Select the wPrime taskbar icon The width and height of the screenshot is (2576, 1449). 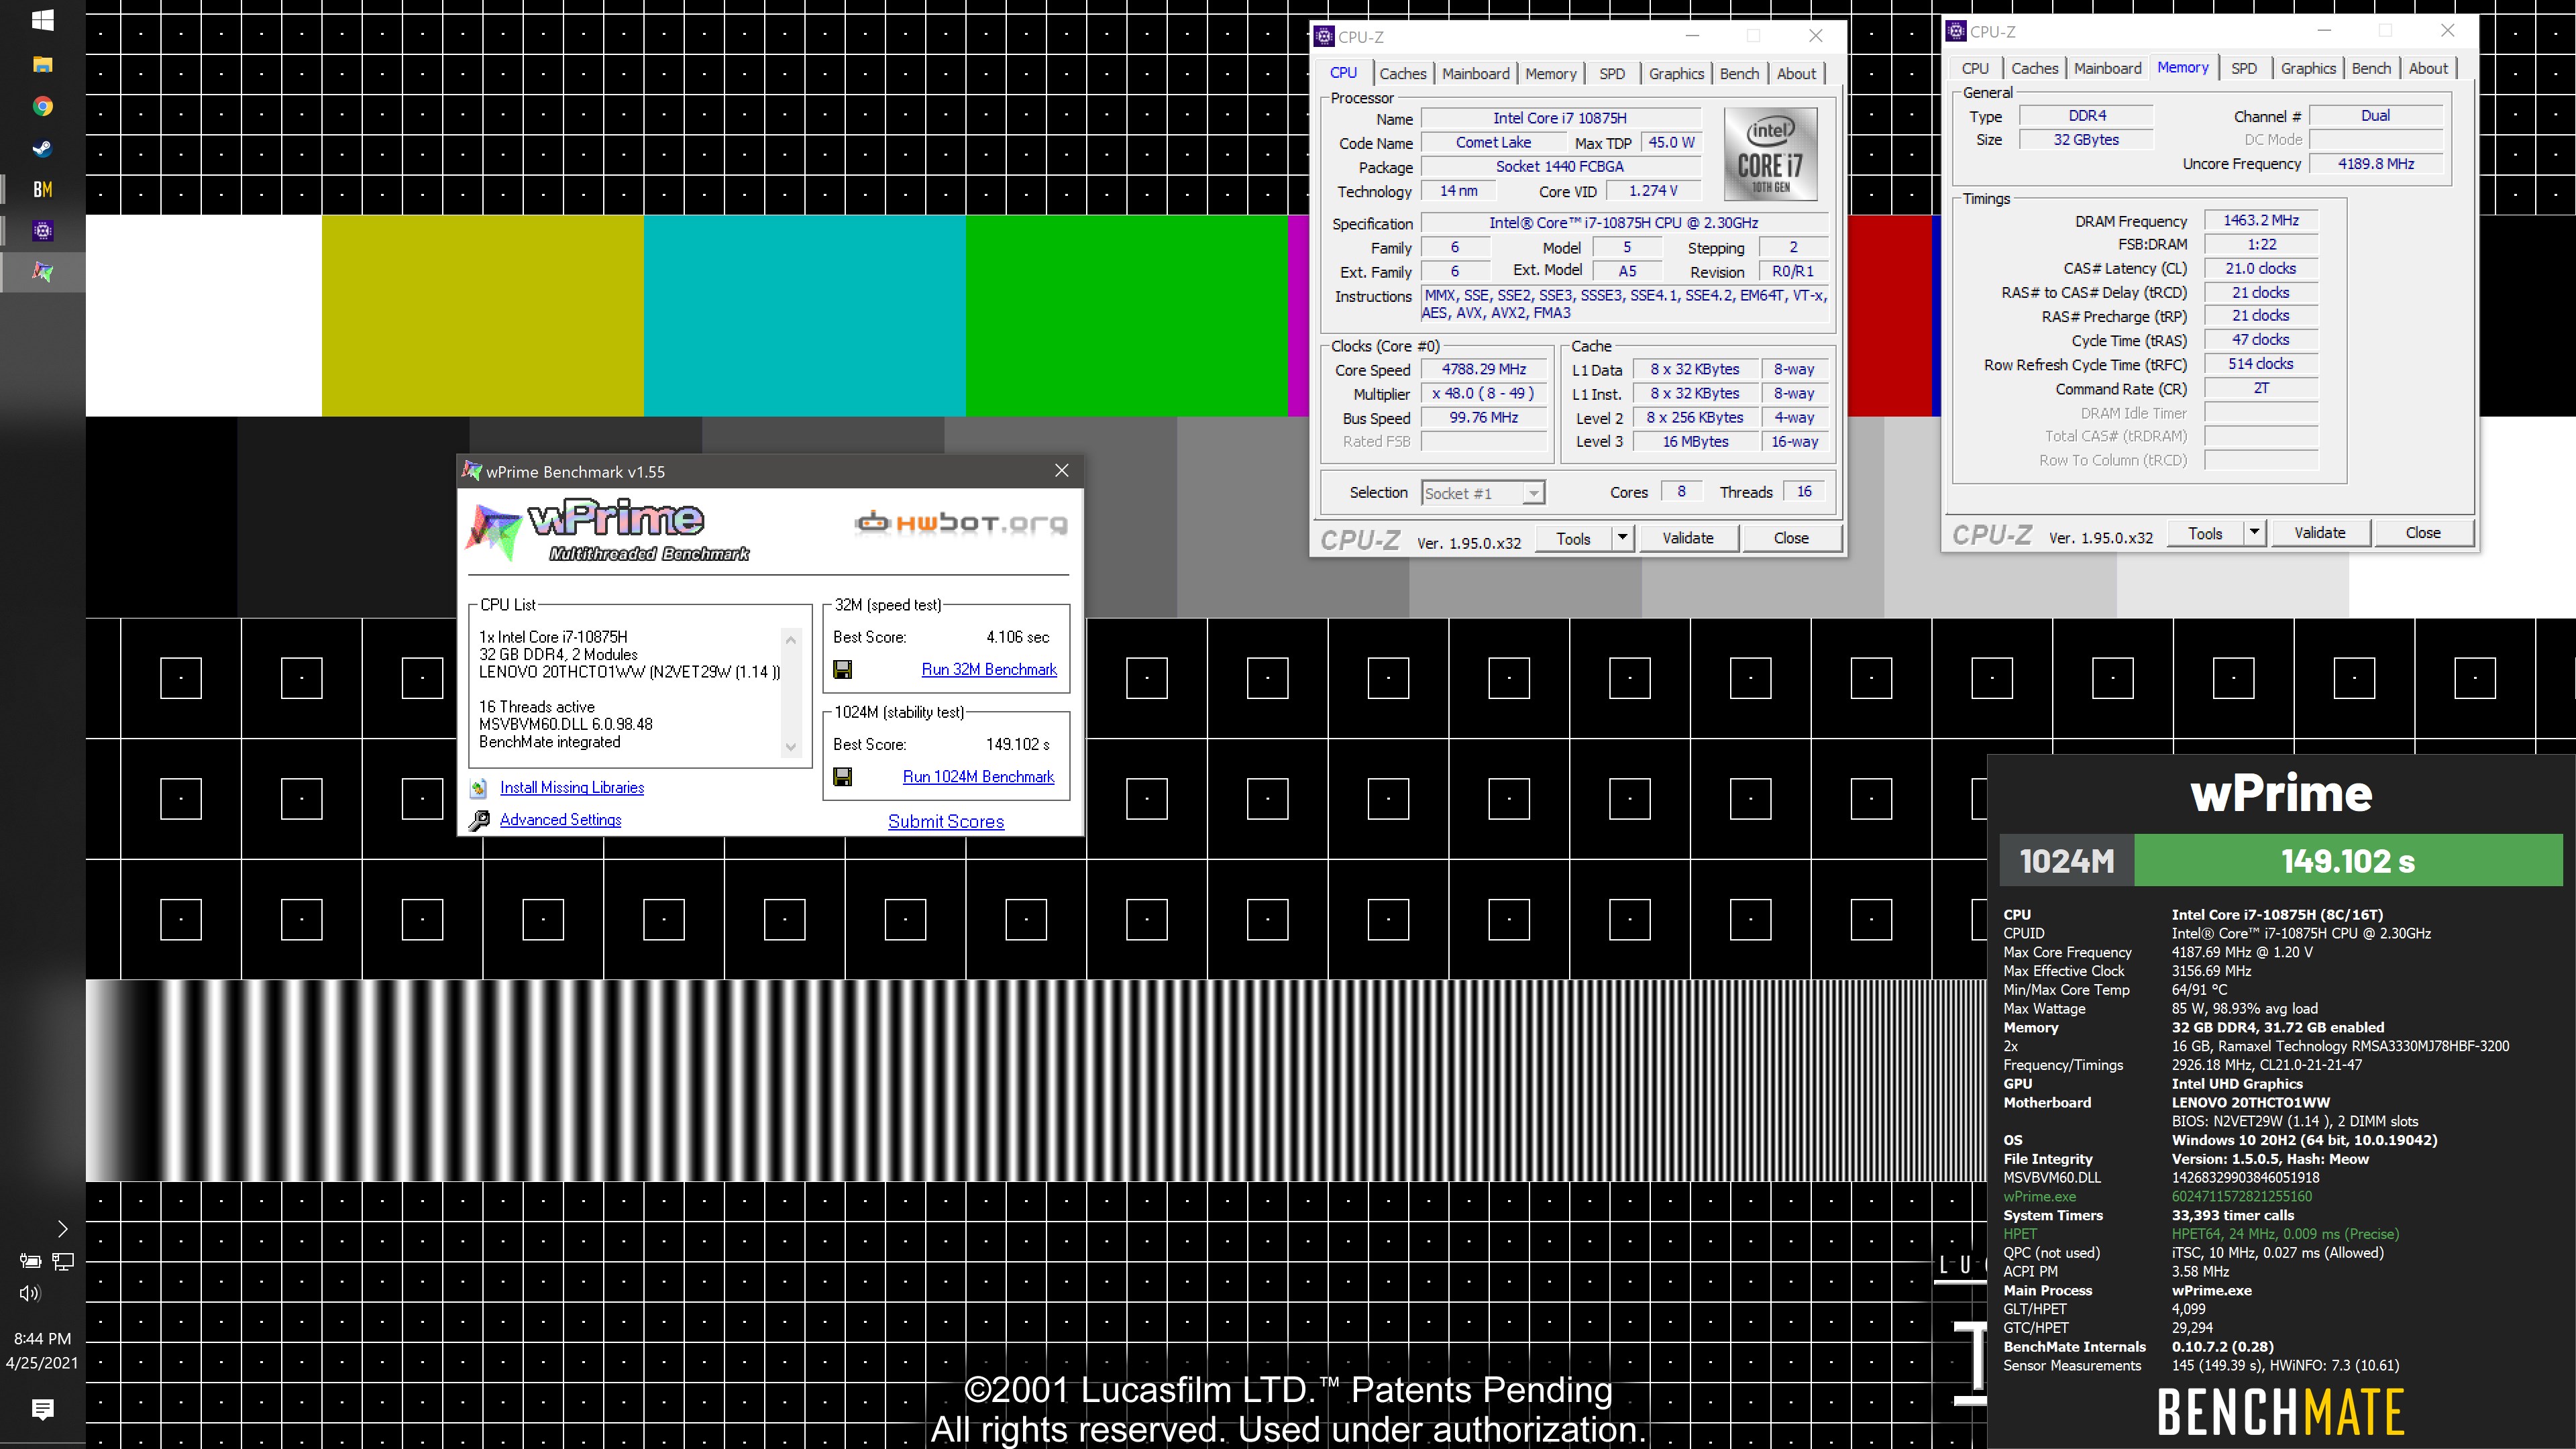[x=42, y=272]
